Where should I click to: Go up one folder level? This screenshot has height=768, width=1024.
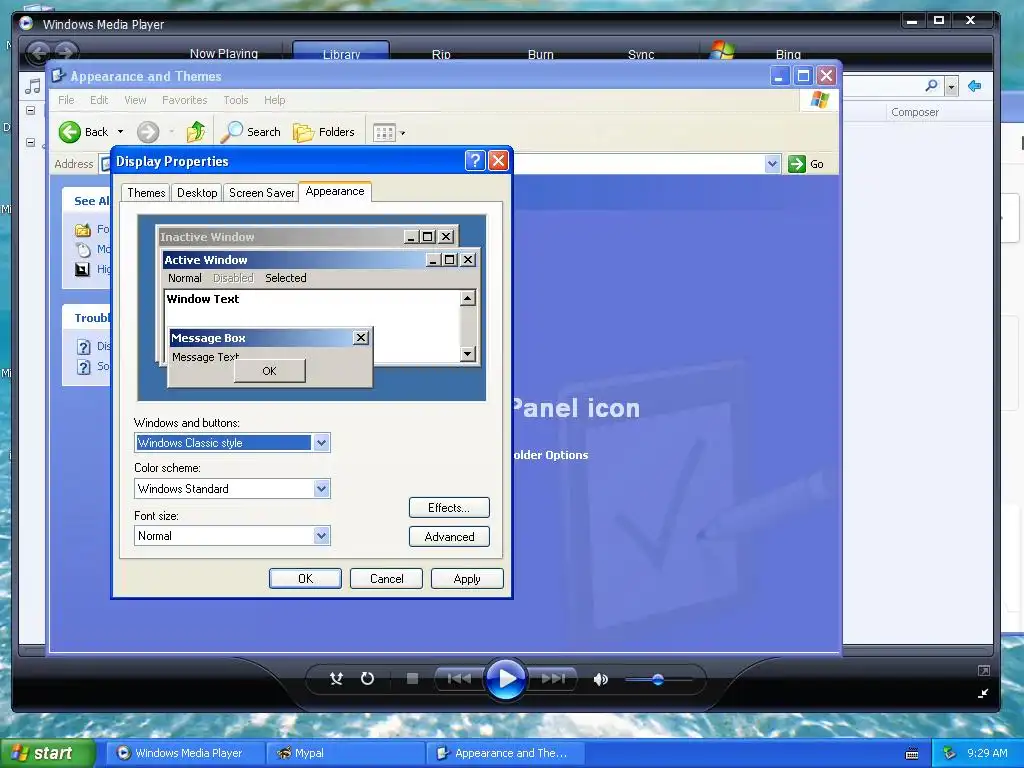pos(196,132)
